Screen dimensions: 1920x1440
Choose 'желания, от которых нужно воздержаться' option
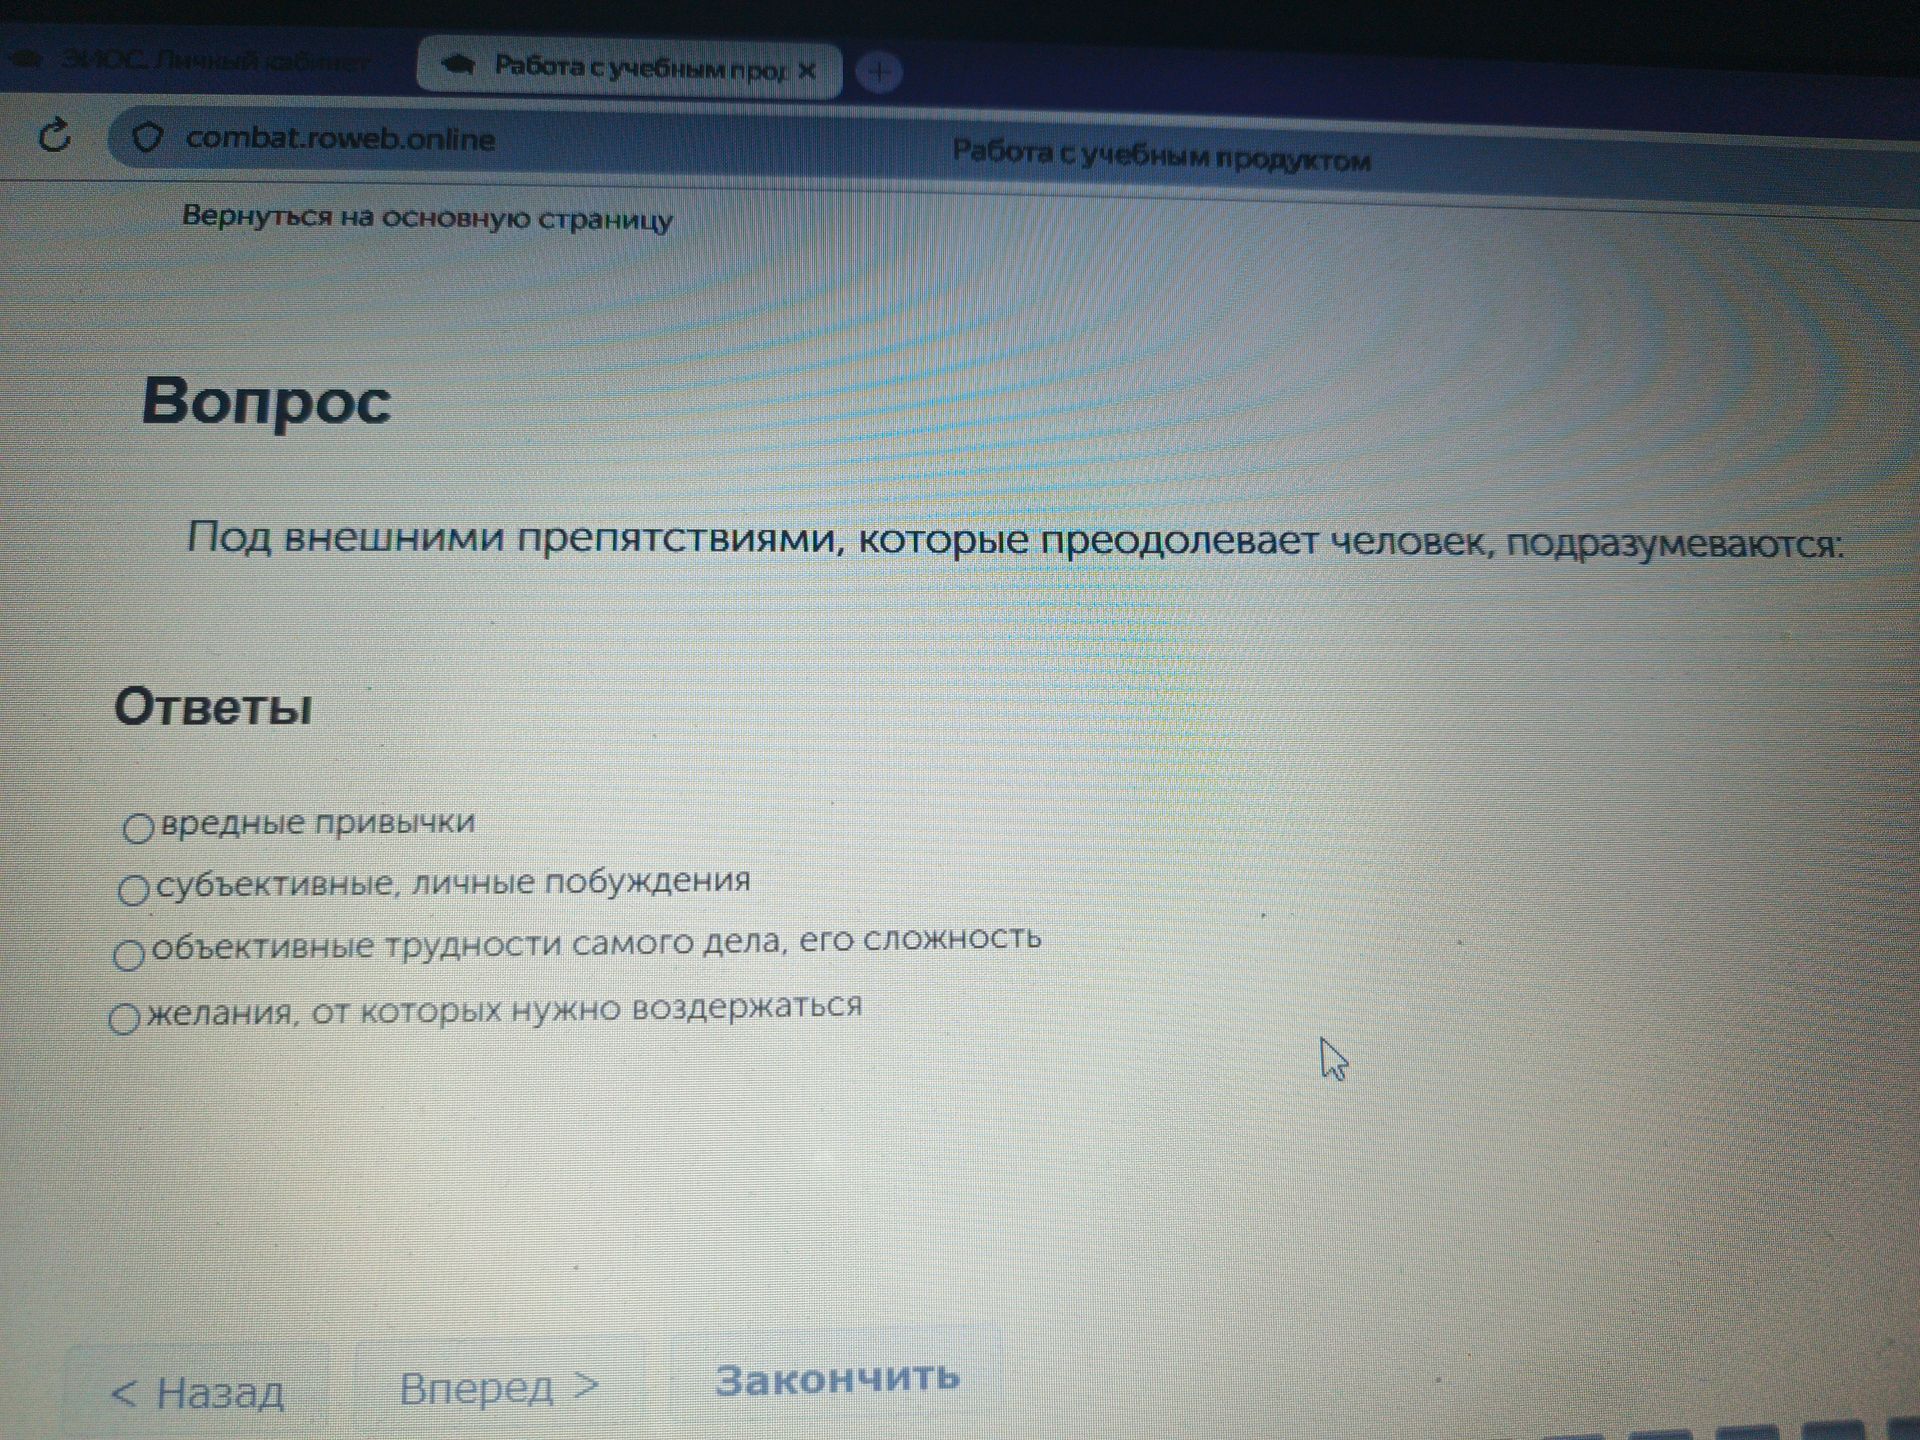click(x=124, y=1018)
